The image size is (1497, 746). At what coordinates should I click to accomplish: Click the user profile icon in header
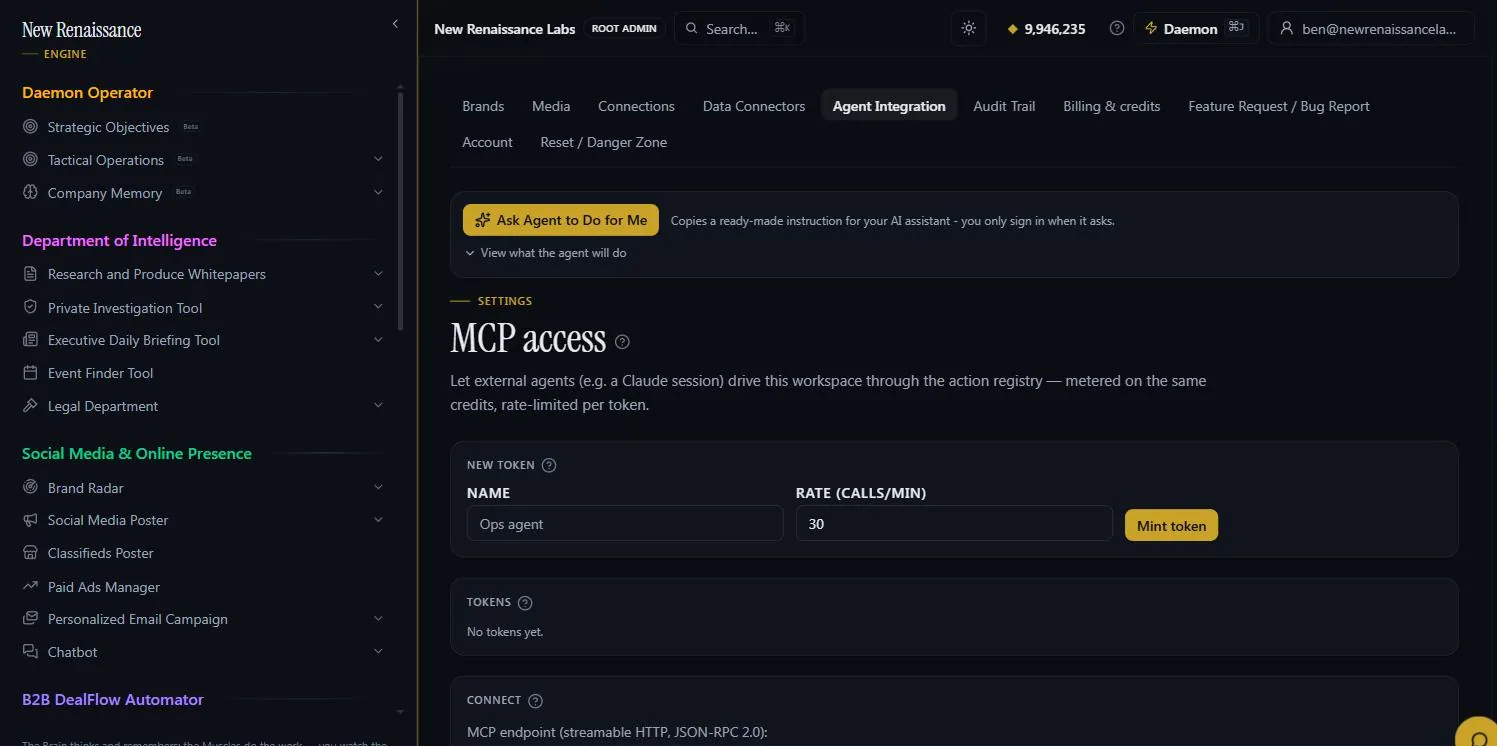tap(1287, 29)
